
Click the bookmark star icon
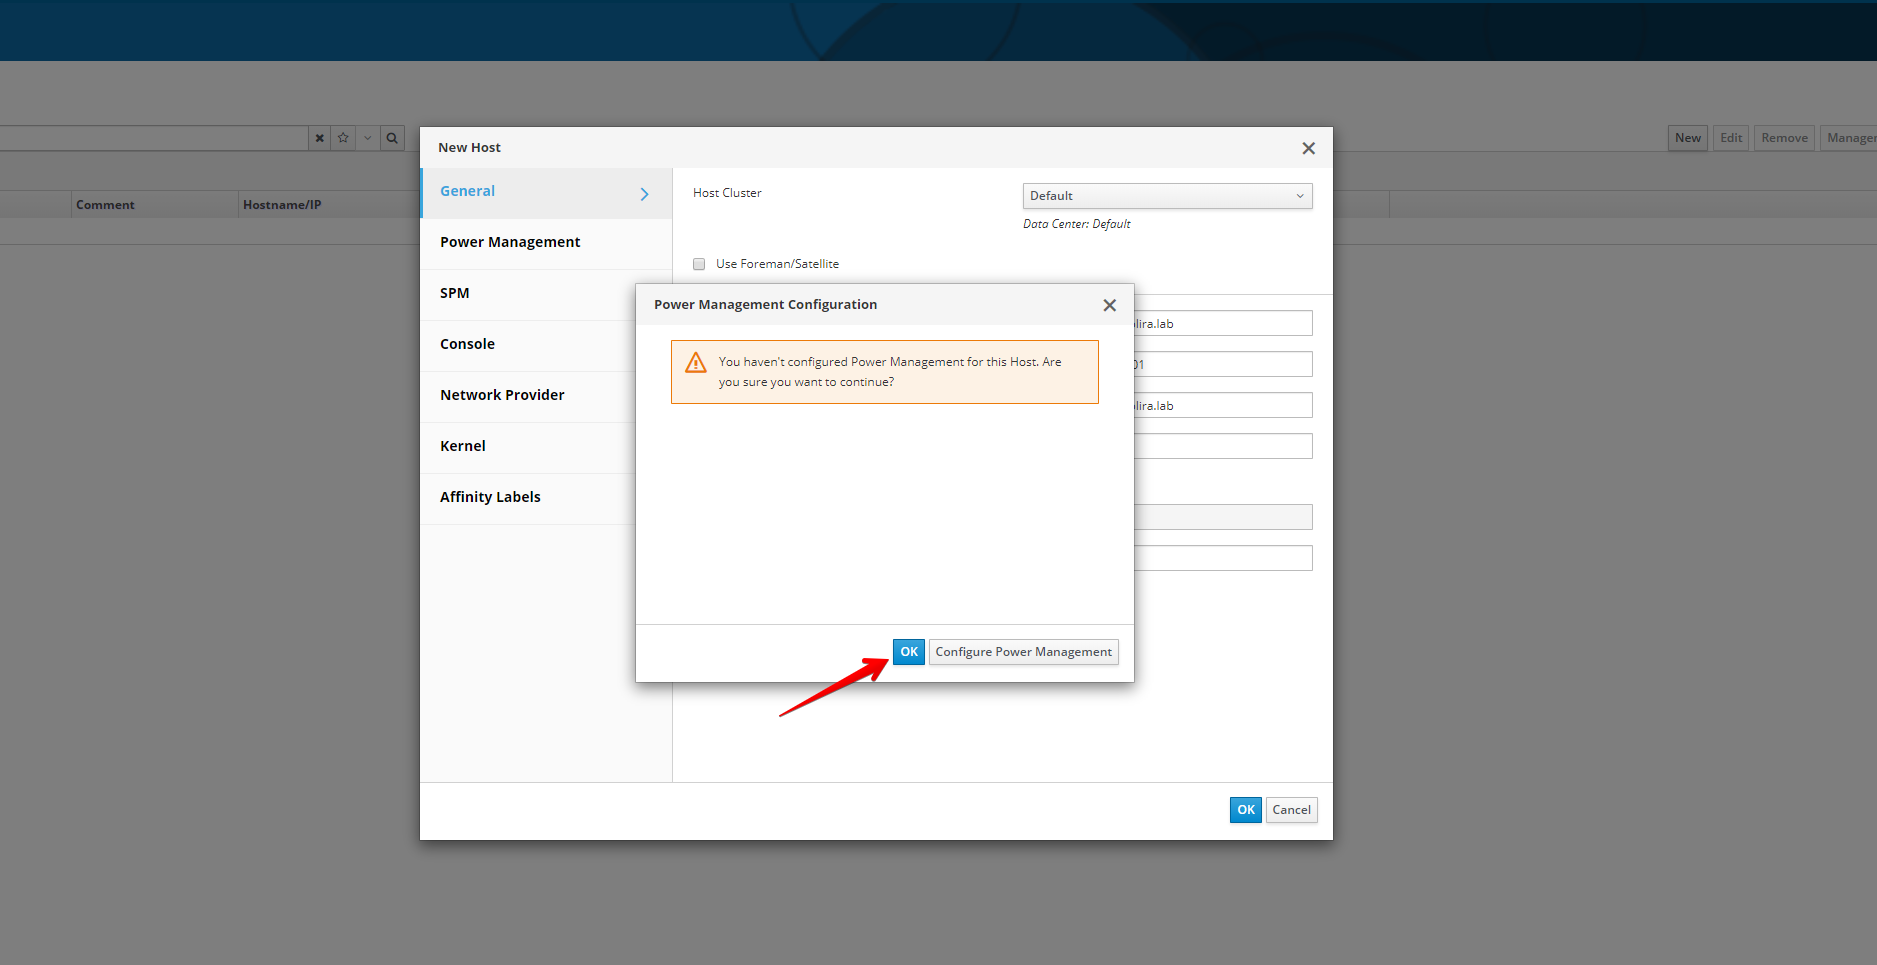tap(343, 138)
